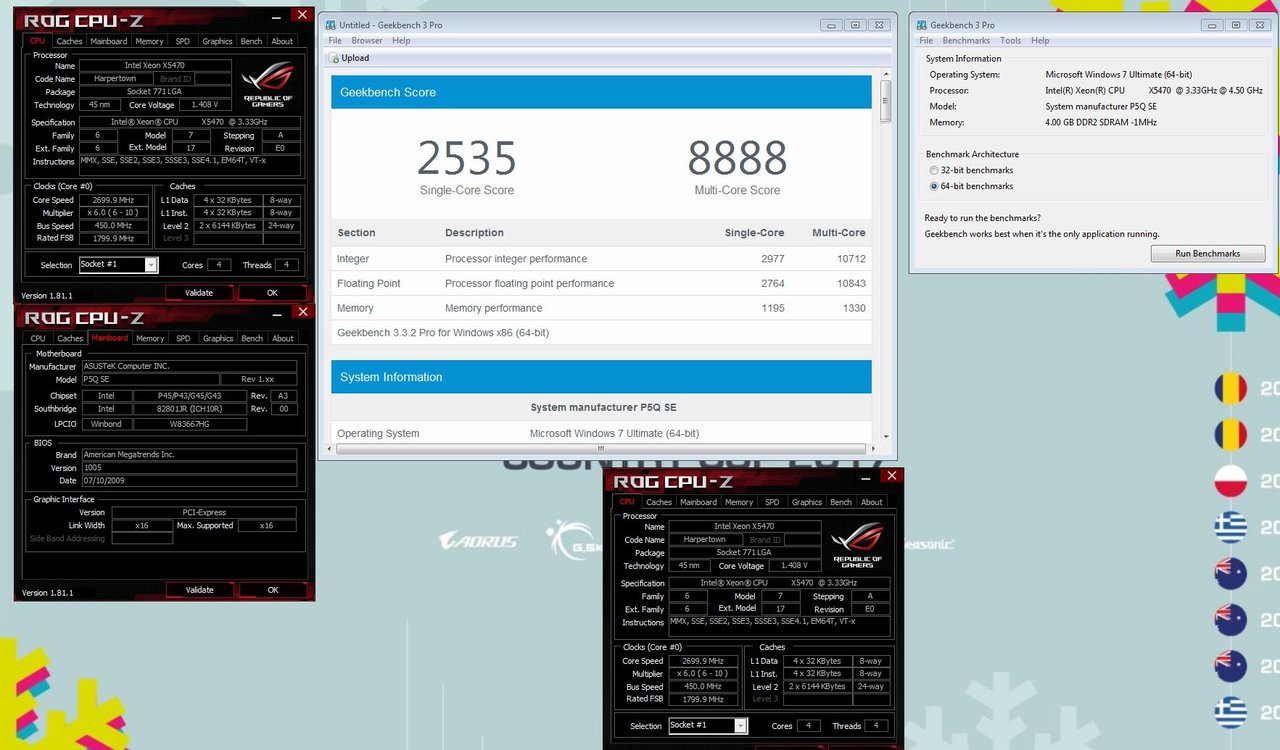Open About tab in bottom-right CPU-Z window
This screenshot has width=1280, height=750.
click(x=872, y=502)
